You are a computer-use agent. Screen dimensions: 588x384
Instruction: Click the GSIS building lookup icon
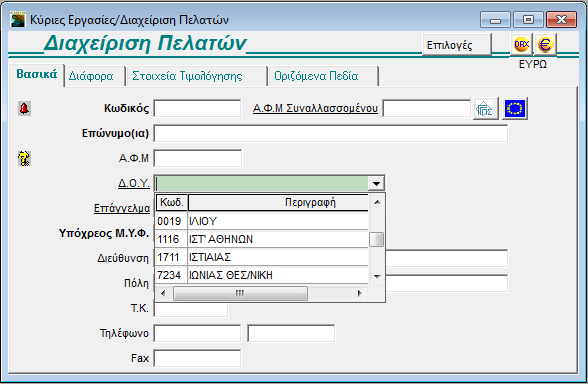click(x=486, y=109)
